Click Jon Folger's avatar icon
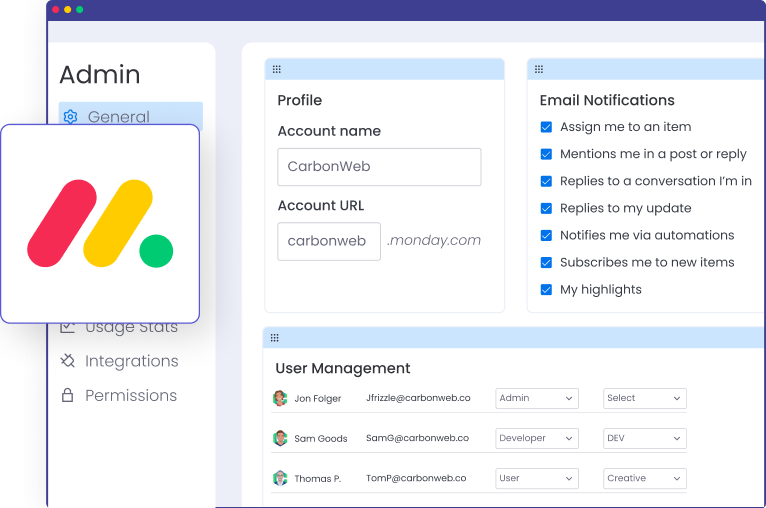 point(280,398)
